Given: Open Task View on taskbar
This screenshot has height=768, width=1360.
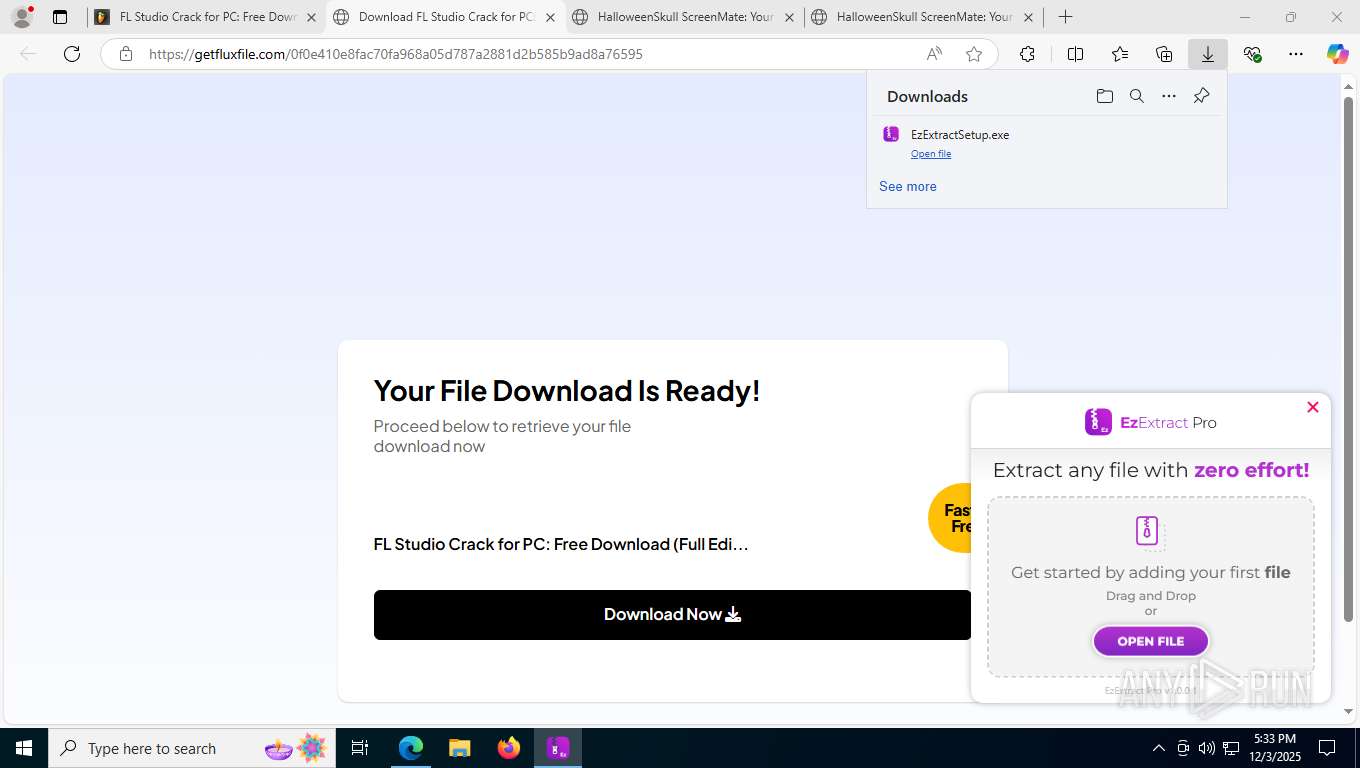Looking at the screenshot, I should [360, 748].
